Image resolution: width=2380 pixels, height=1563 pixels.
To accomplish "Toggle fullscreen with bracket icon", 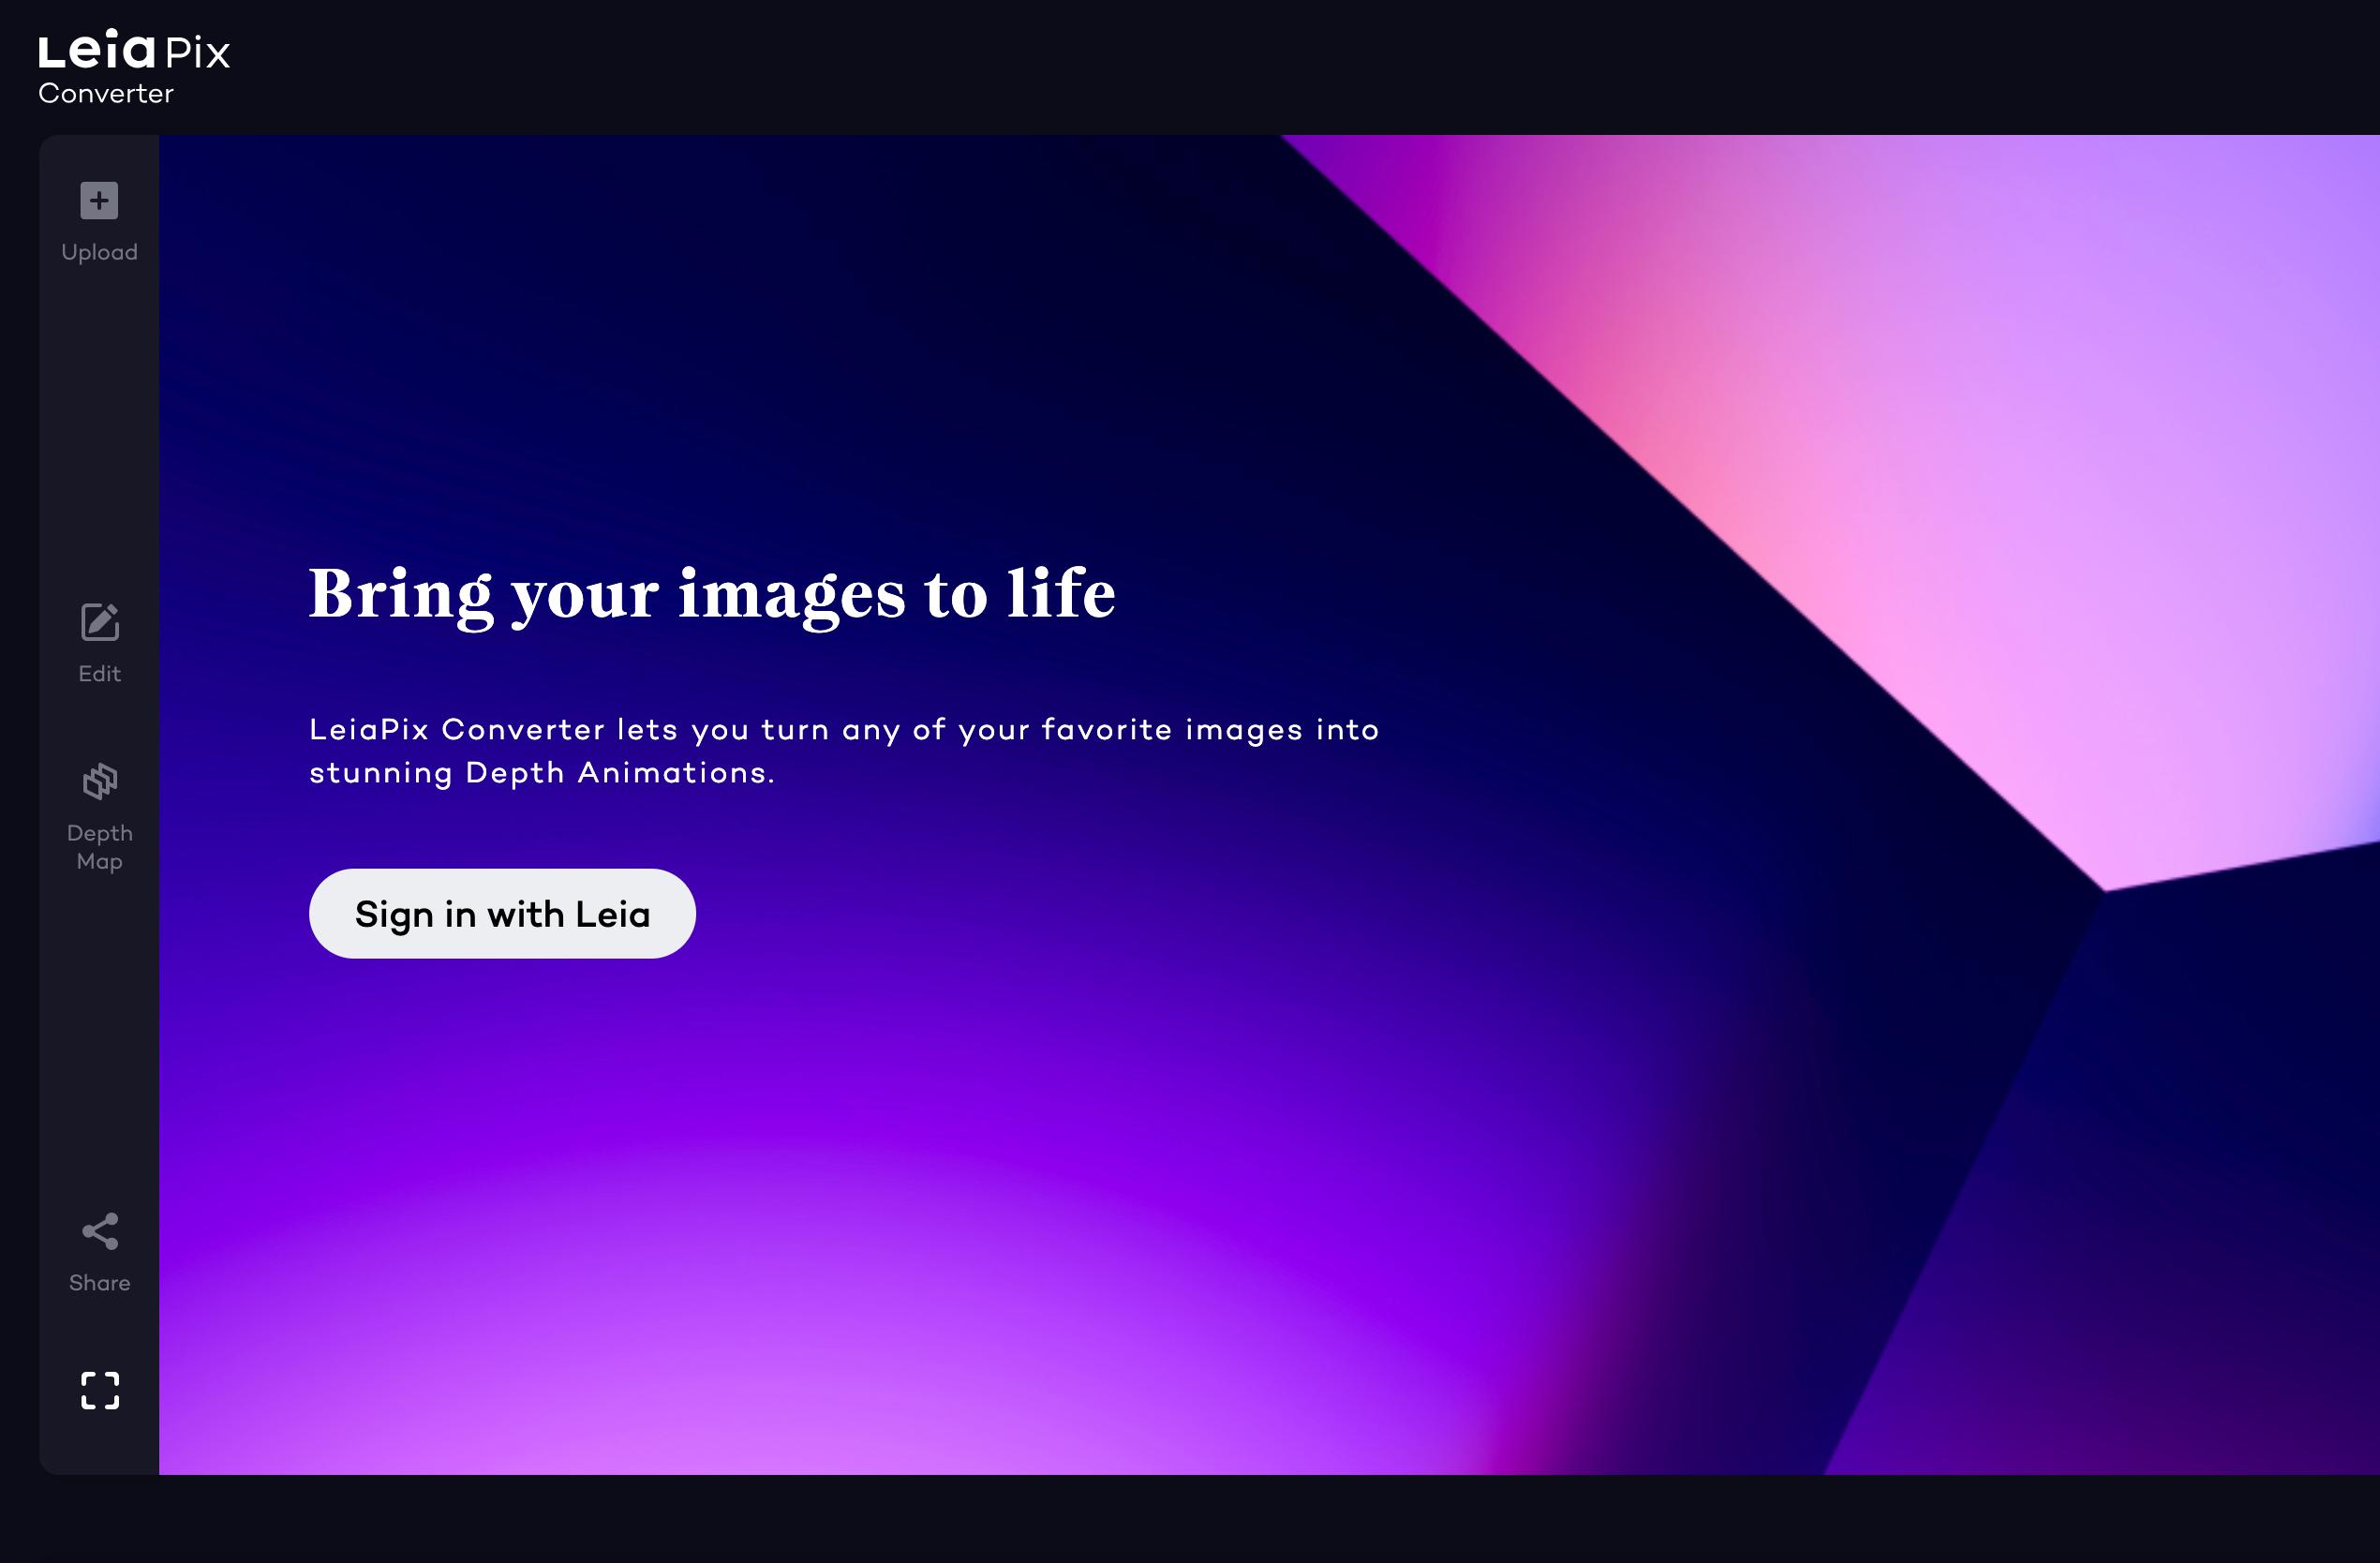I will (x=99, y=1390).
